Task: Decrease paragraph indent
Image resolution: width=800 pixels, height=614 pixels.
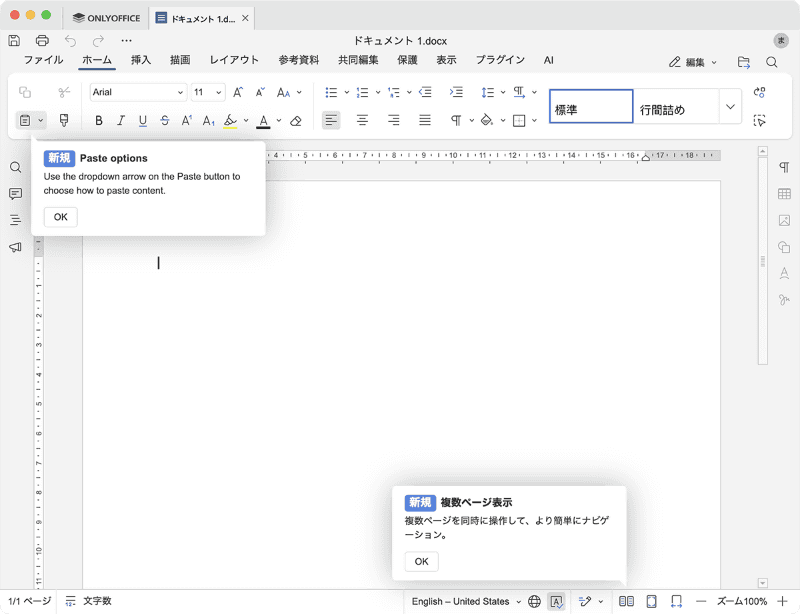Action: click(x=425, y=92)
